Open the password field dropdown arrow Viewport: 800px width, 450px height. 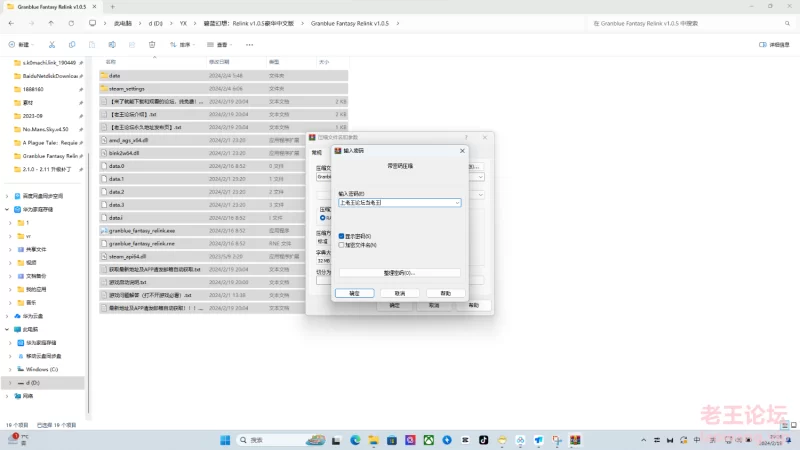[x=457, y=203]
